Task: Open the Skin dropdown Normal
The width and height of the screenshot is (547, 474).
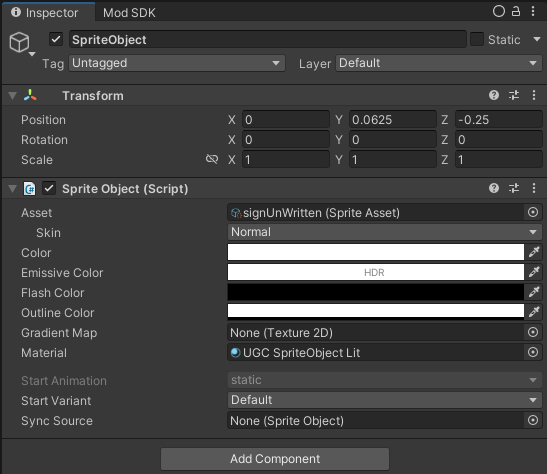Action: pos(385,232)
